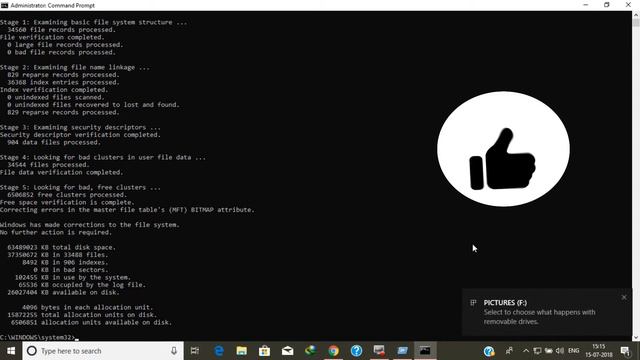Activate the Cortana microphone icon

(x=174, y=351)
